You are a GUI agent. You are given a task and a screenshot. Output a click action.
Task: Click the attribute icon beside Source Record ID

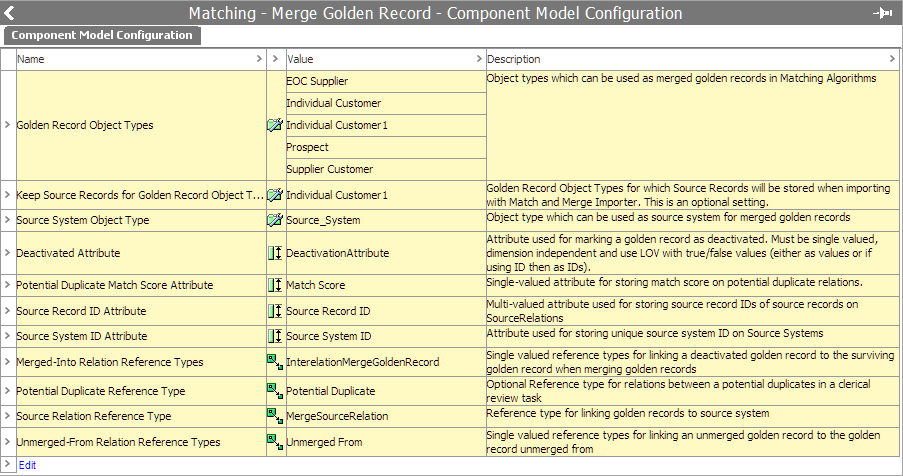pos(275,311)
